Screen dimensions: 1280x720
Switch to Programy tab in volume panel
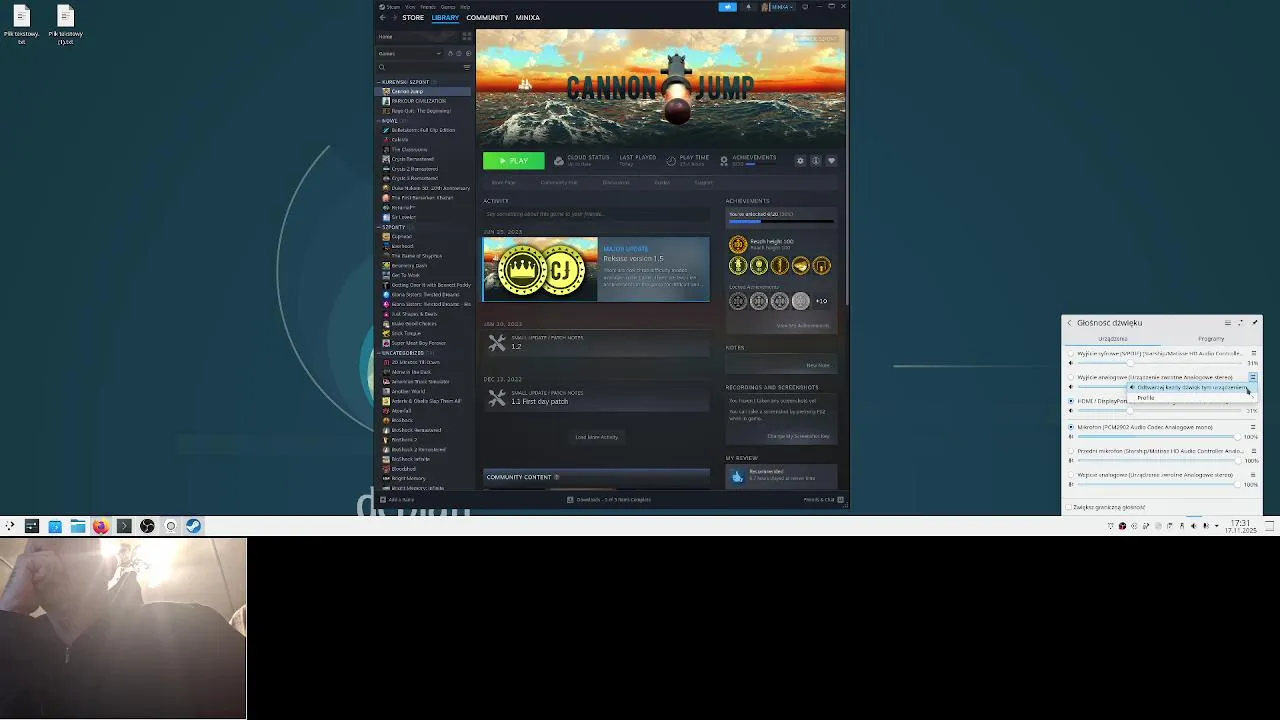(1211, 339)
